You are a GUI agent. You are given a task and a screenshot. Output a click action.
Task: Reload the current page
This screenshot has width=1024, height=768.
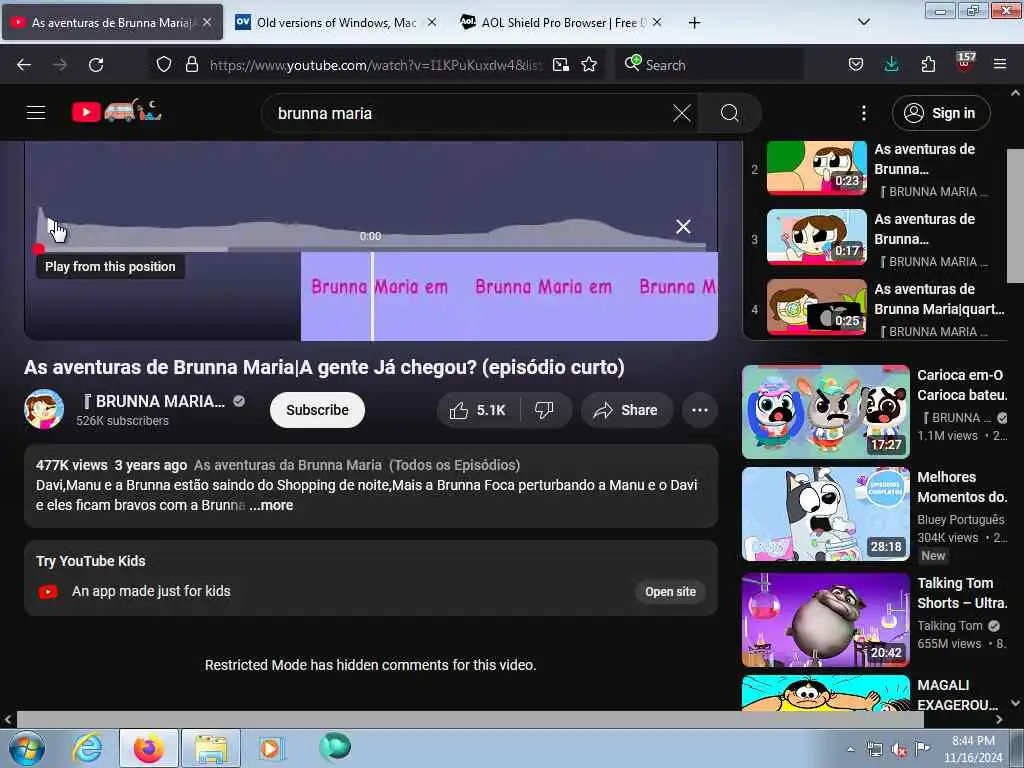96,65
